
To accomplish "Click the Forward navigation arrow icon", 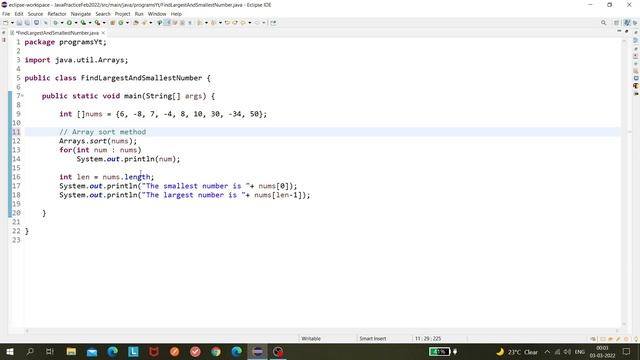I will (257, 23).
